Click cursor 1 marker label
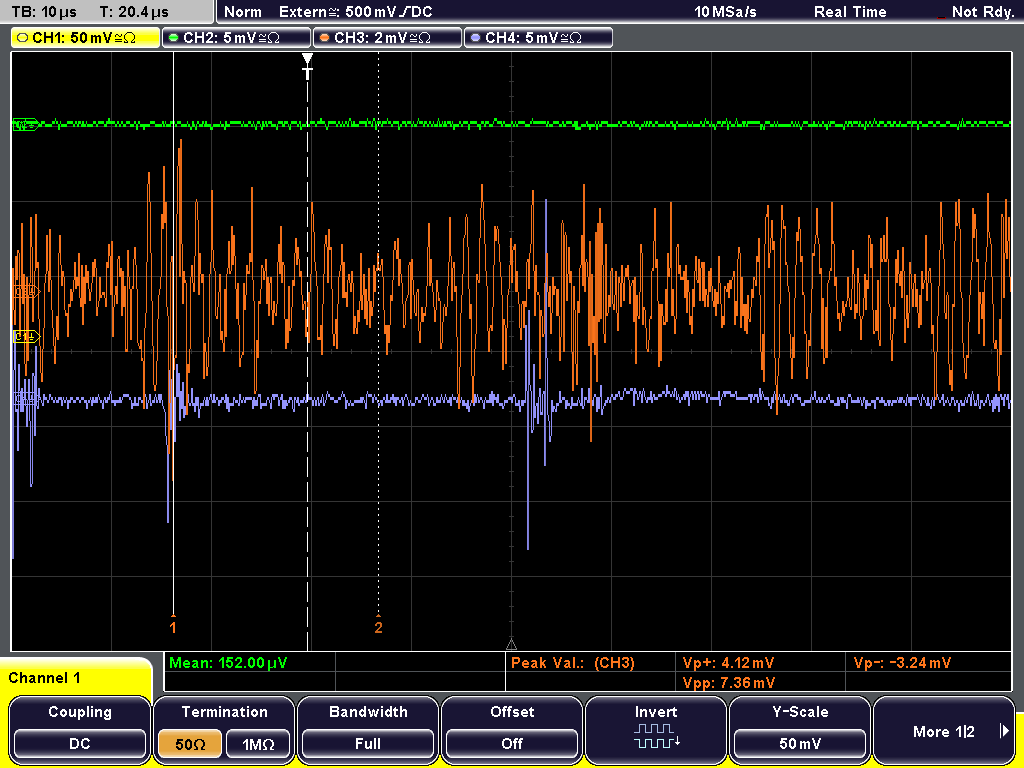1024x768 pixels. pyautogui.click(x=173, y=626)
